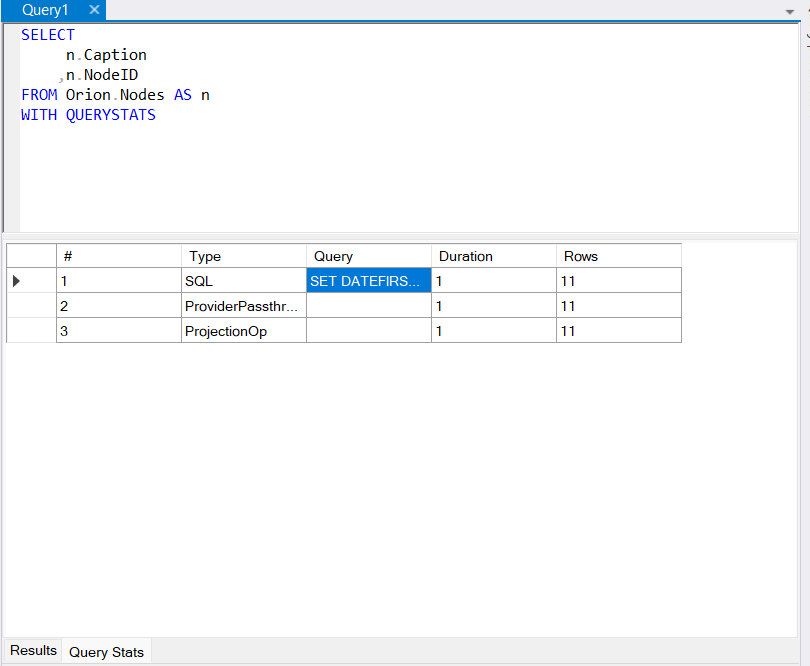Viewport: 810px width, 666px height.
Task: Select the ProviderPassthr... type cell
Action: coord(244,305)
